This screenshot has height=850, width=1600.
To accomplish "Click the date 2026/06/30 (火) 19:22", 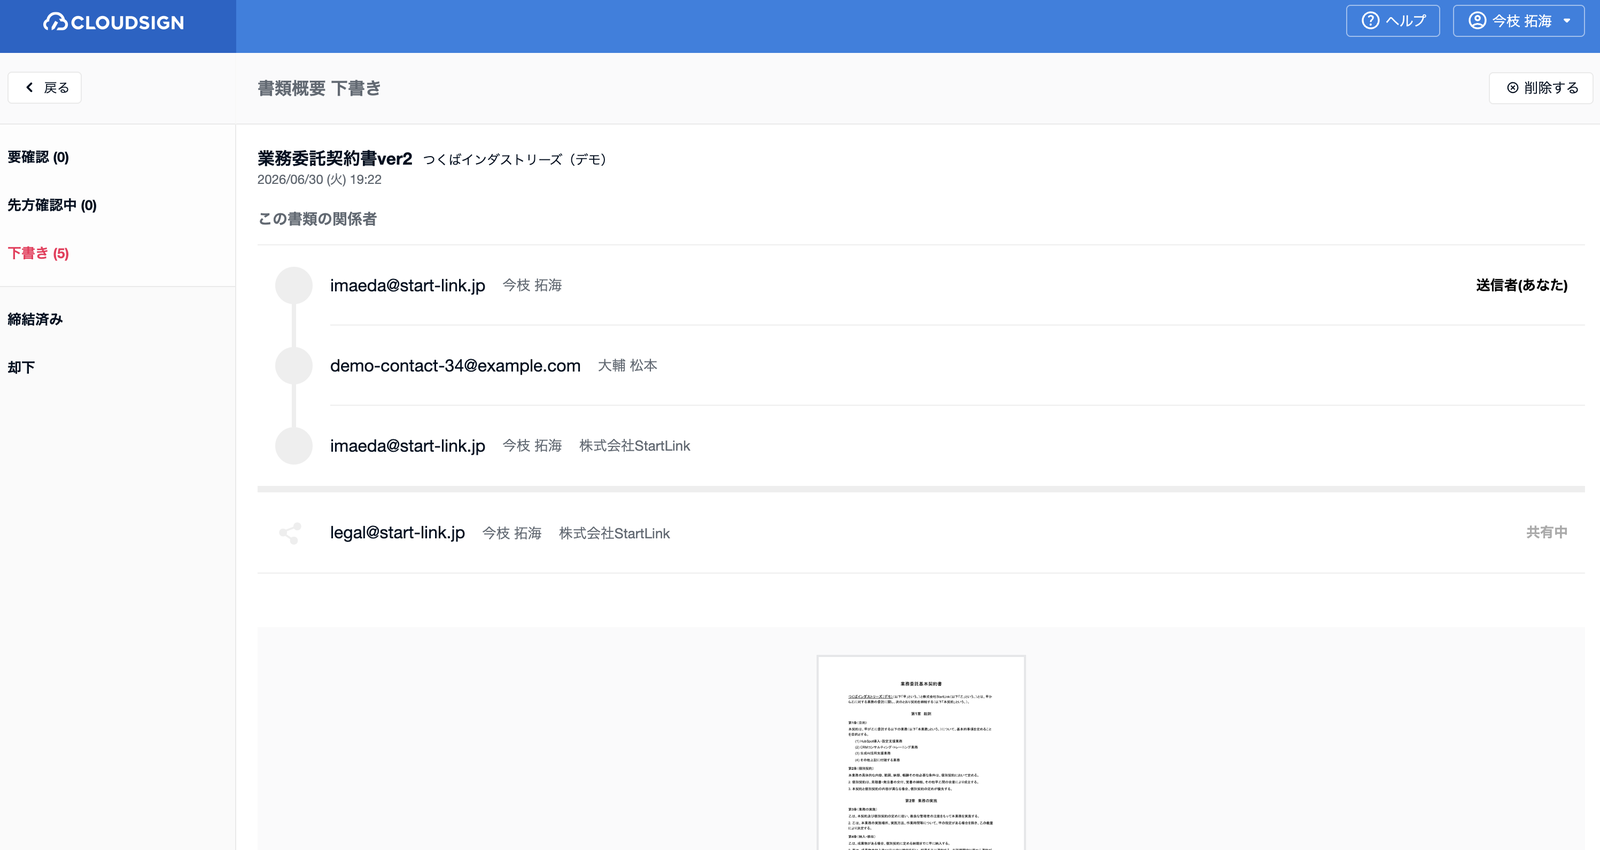I will (x=319, y=180).
